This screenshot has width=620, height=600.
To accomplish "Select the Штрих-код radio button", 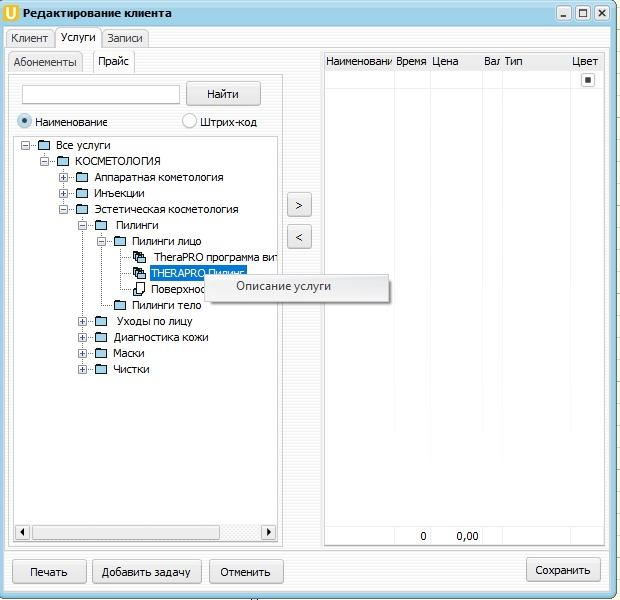I will (x=189, y=121).
